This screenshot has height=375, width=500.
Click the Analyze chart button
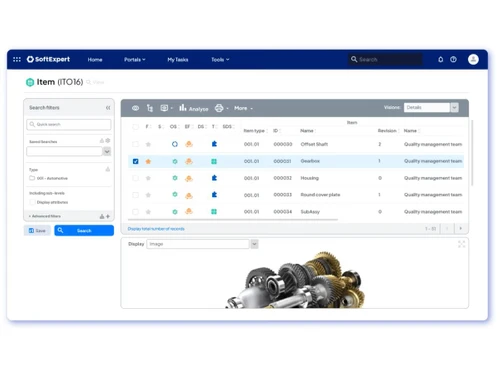[194, 108]
